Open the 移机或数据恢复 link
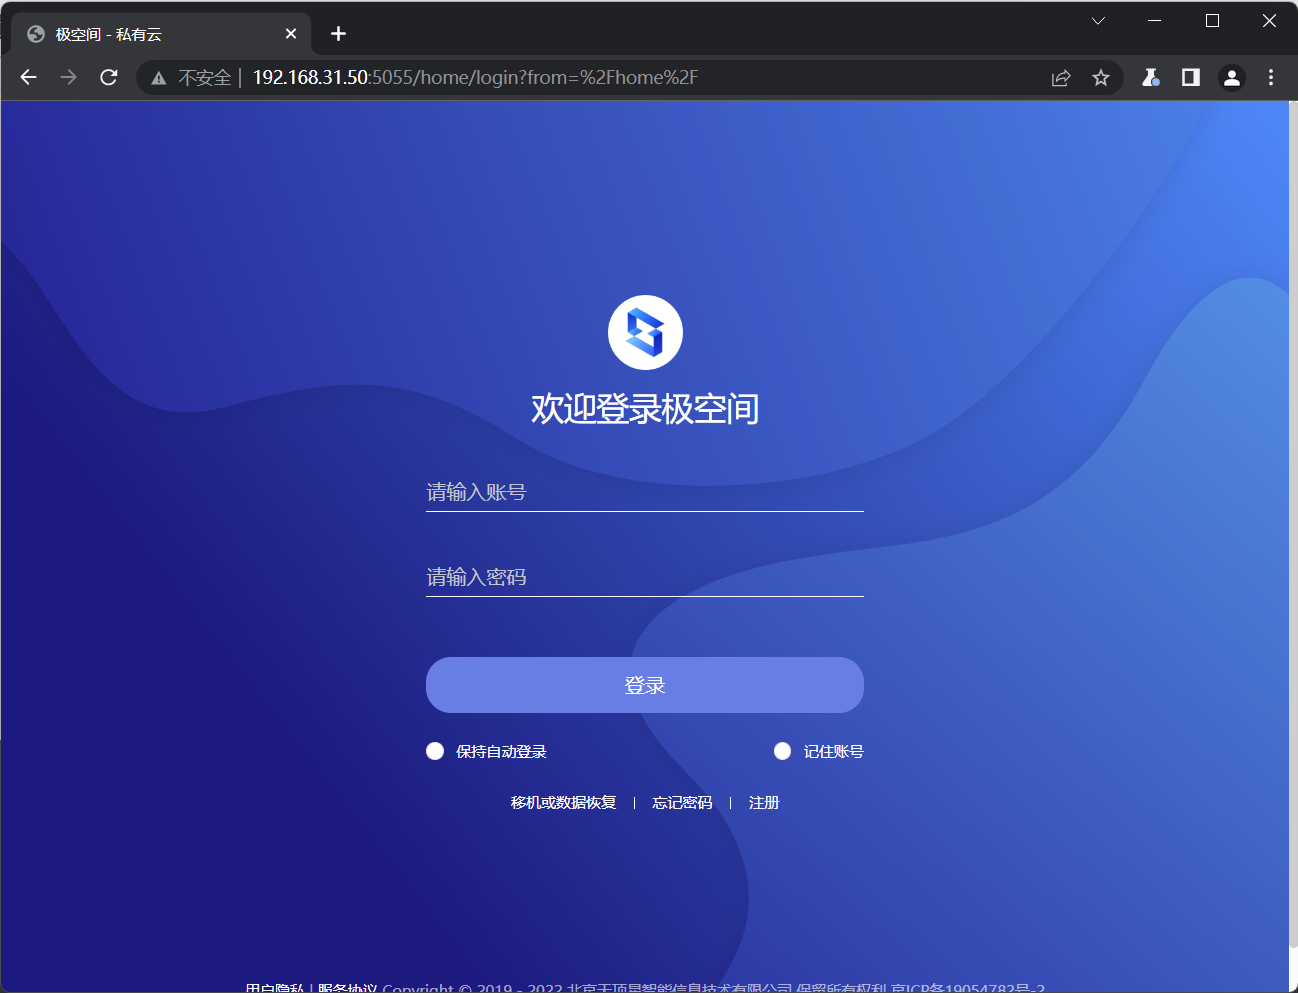The height and width of the screenshot is (993, 1298). tap(563, 803)
